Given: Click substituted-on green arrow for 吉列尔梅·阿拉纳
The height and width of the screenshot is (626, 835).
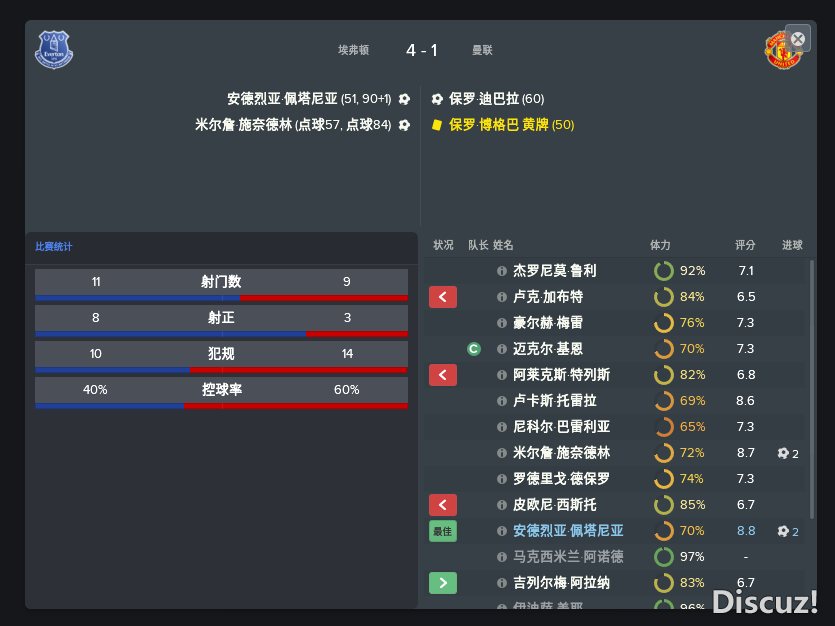Looking at the screenshot, I should (443, 583).
